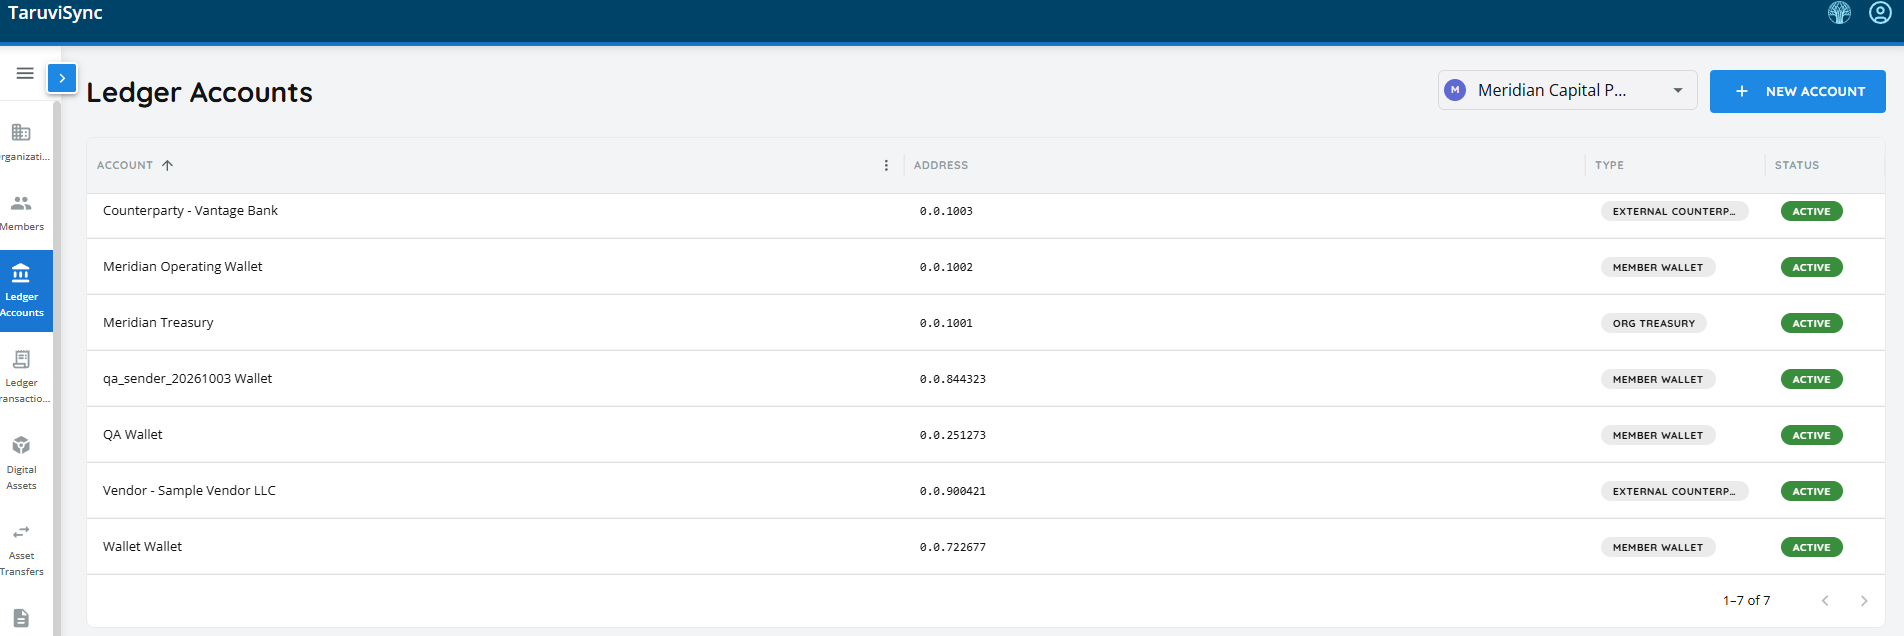Viewport: 1904px width, 636px height.
Task: Click the Address column header
Action: pos(941,165)
